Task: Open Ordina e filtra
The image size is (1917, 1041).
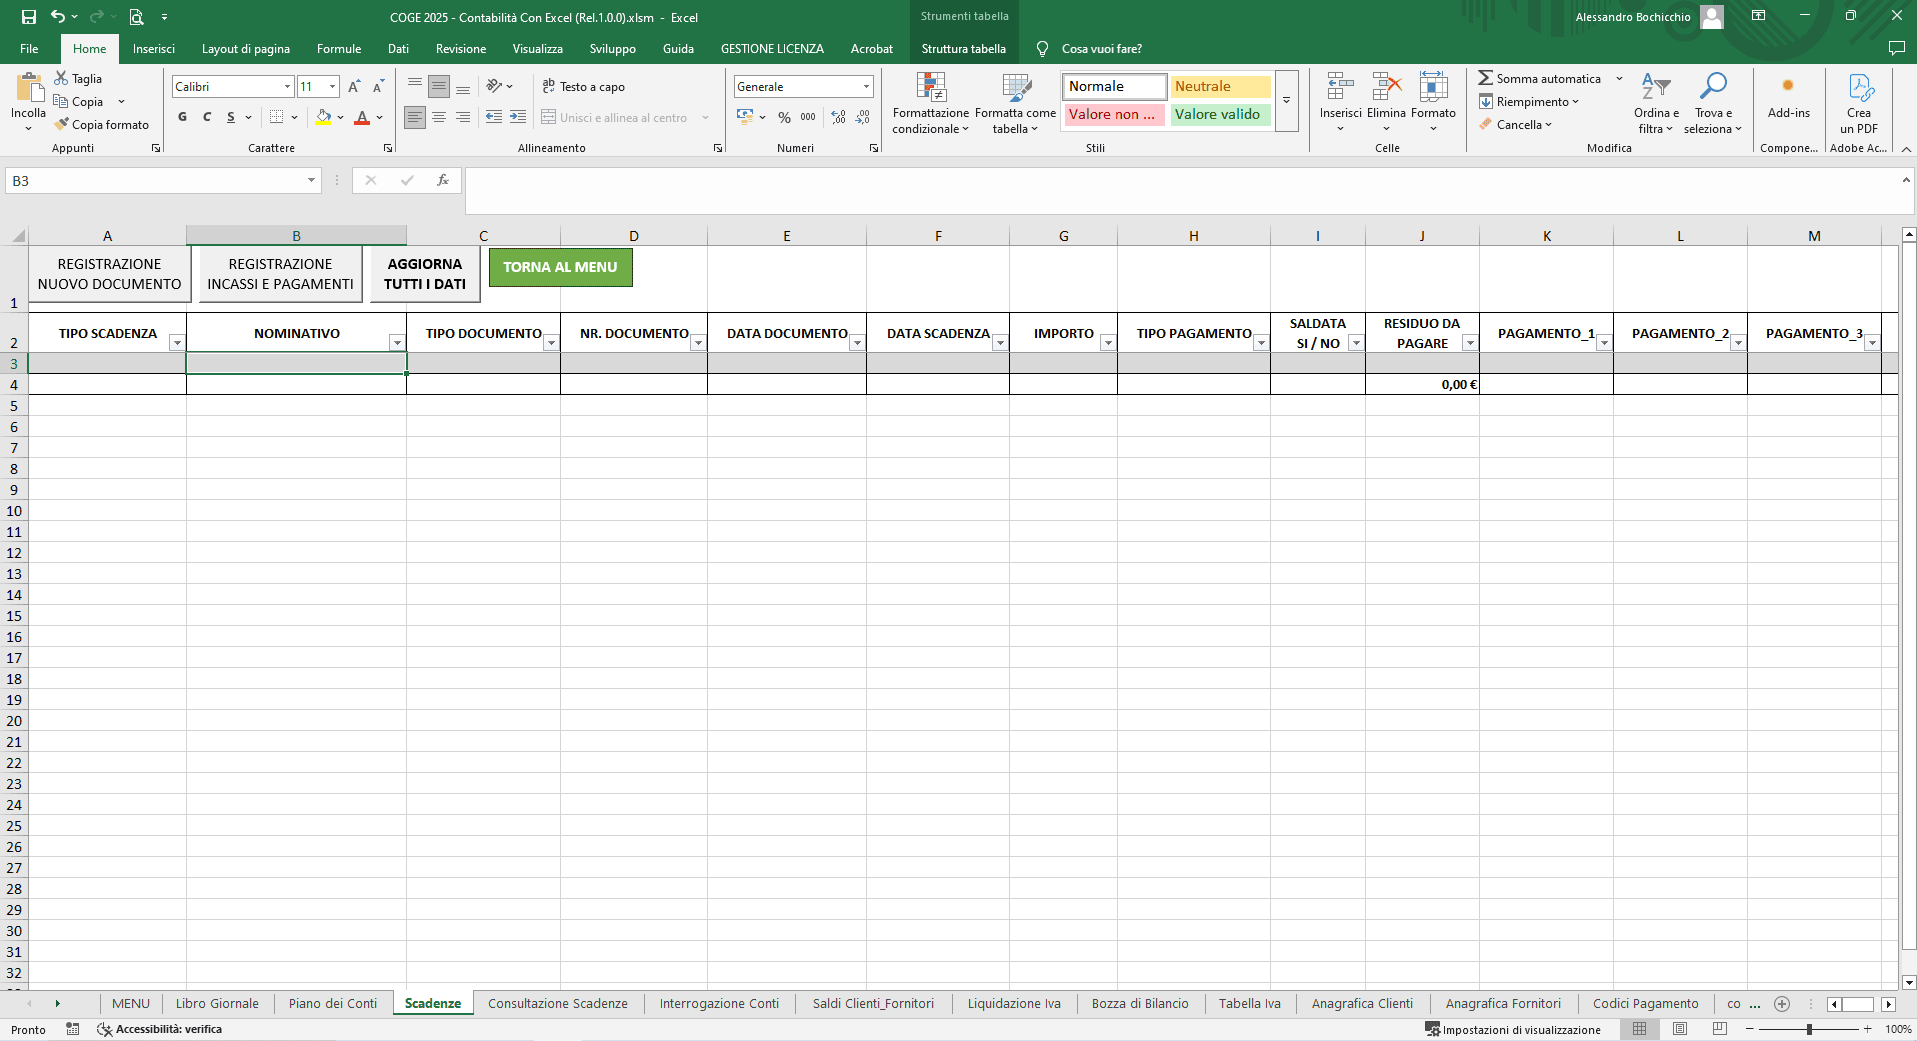Action: tap(1656, 103)
